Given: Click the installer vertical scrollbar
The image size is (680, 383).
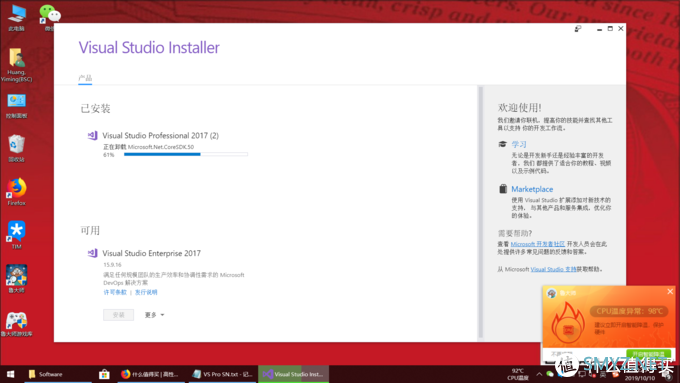Looking at the screenshot, I should (481, 212).
